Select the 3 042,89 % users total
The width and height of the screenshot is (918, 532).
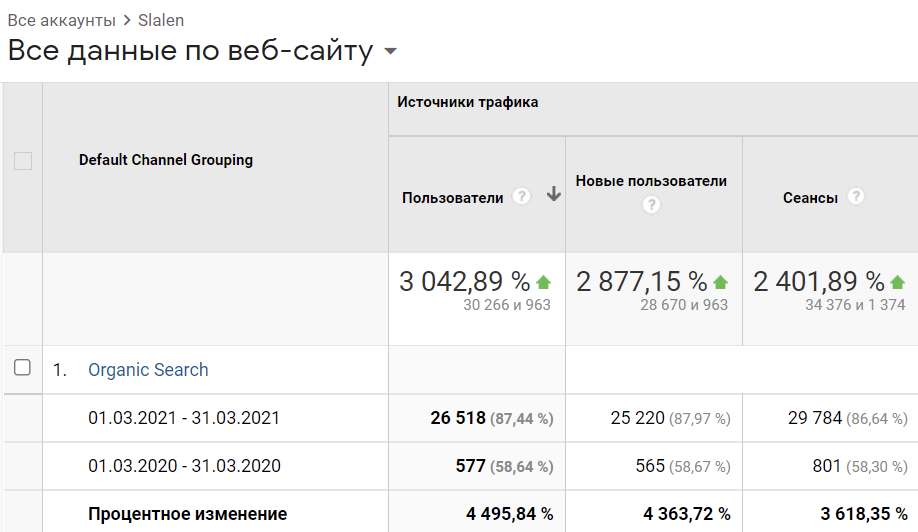pos(465,282)
